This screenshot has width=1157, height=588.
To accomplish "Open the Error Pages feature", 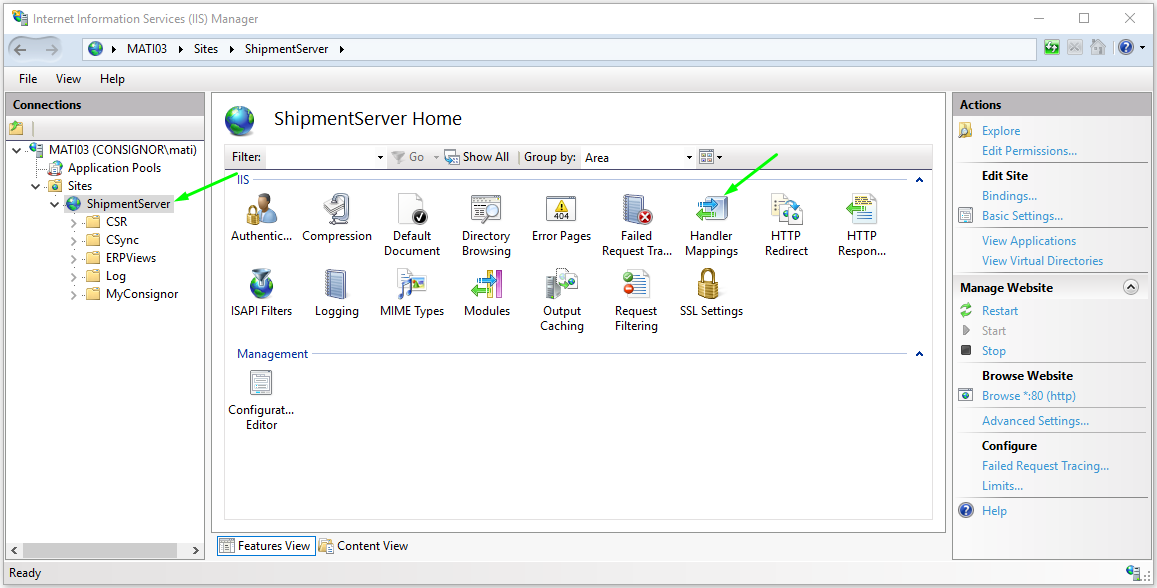I will click(560, 212).
